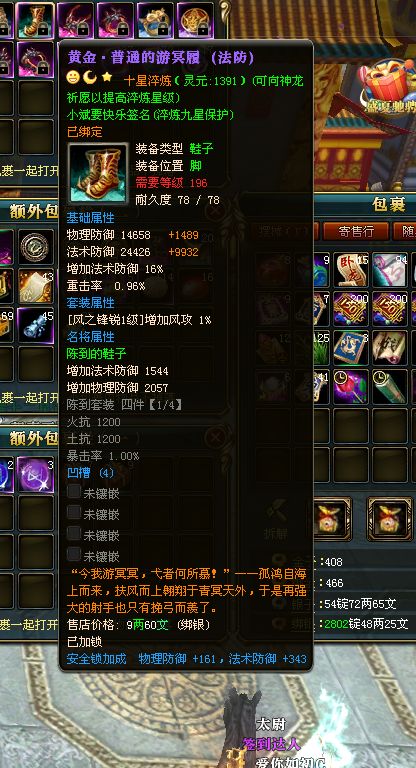Select the blue dragon book item
Viewport: 416px width, 768px height.
[x=350, y=348]
